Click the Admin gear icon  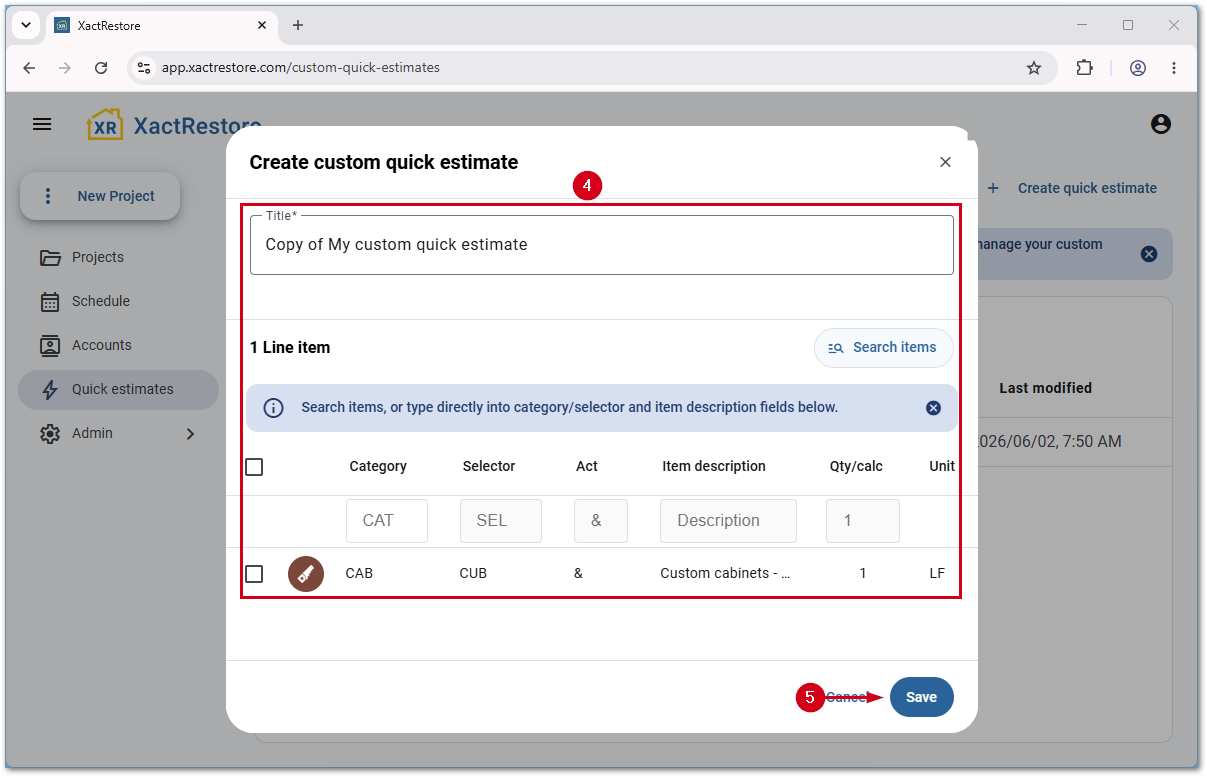pyautogui.click(x=50, y=434)
